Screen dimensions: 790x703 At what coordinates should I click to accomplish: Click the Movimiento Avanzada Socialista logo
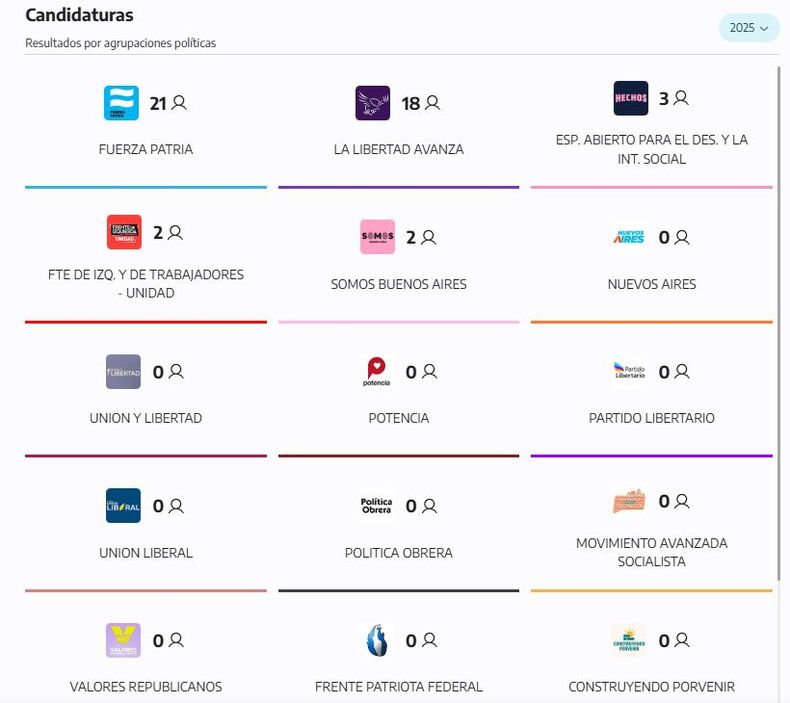click(x=629, y=501)
